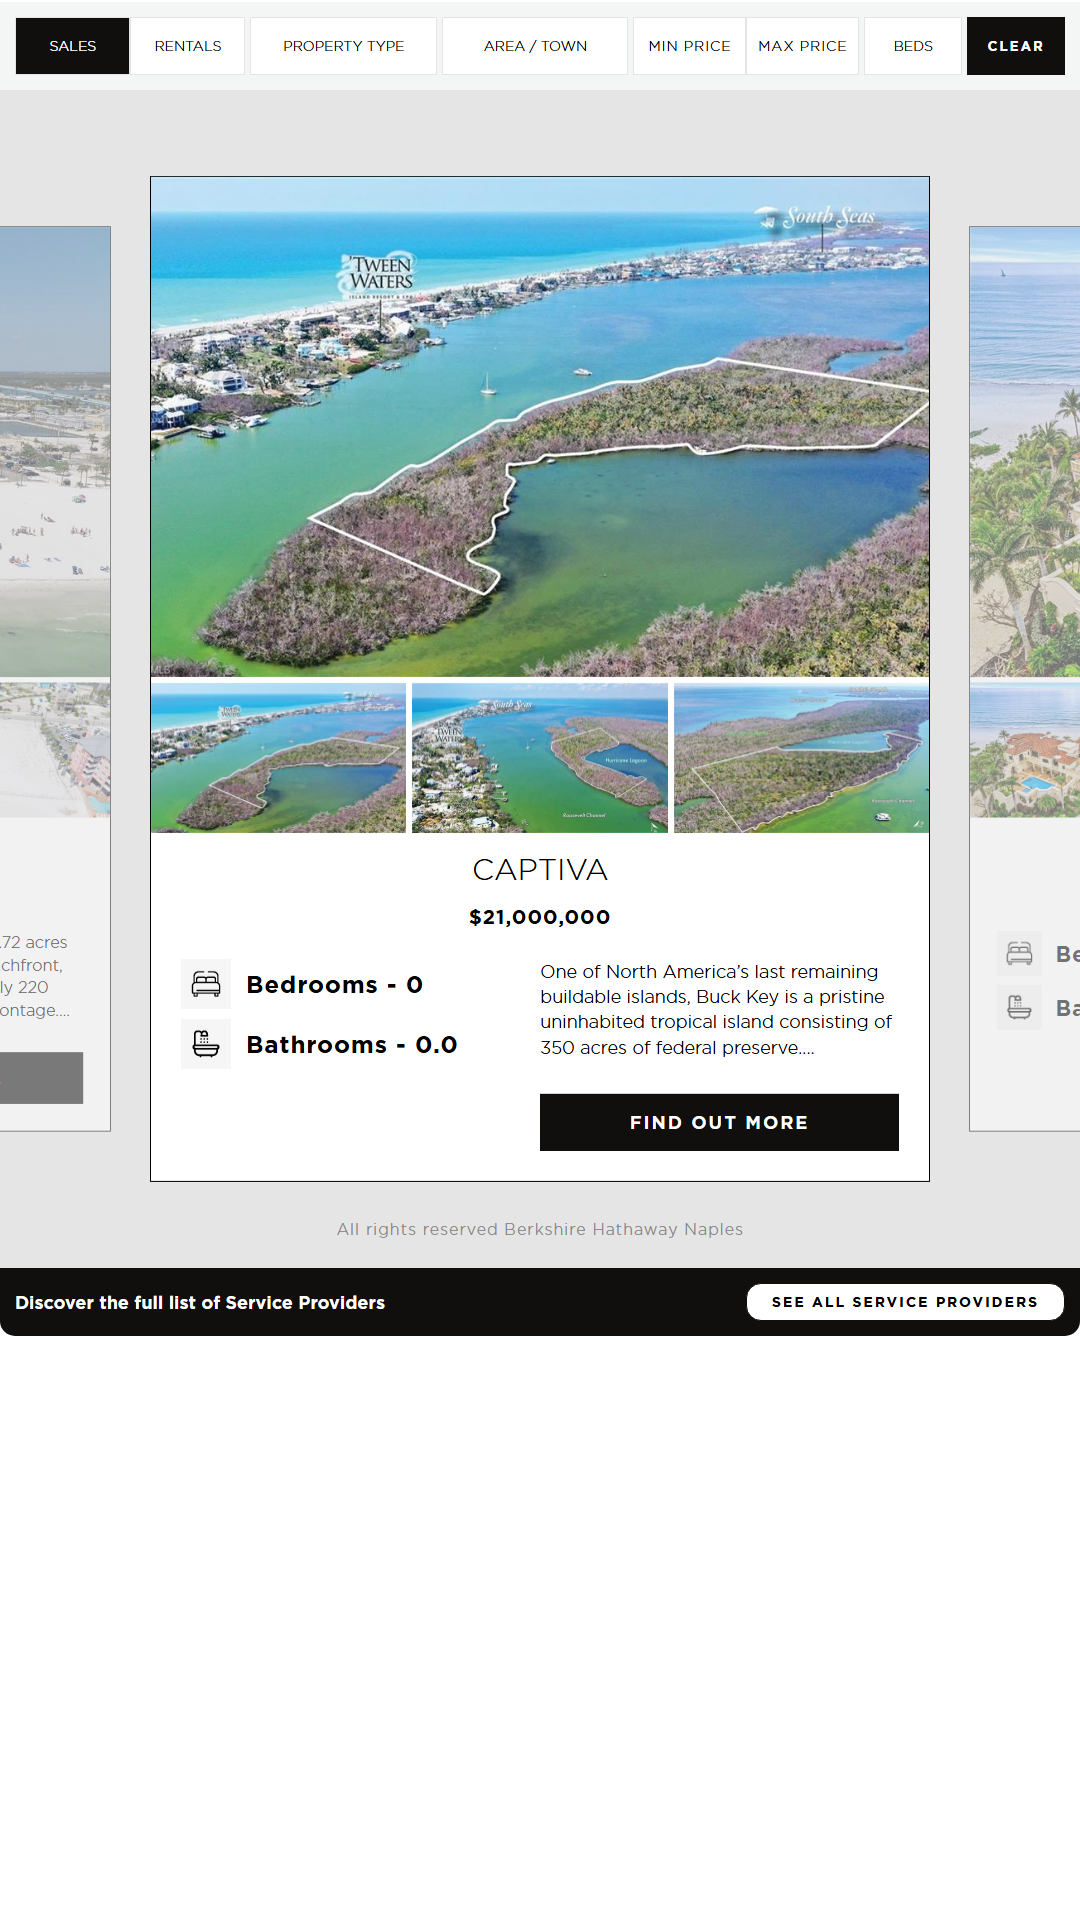Select the third Captiva thumbnail image
Image resolution: width=1080 pixels, height=1920 pixels.
pyautogui.click(x=801, y=758)
